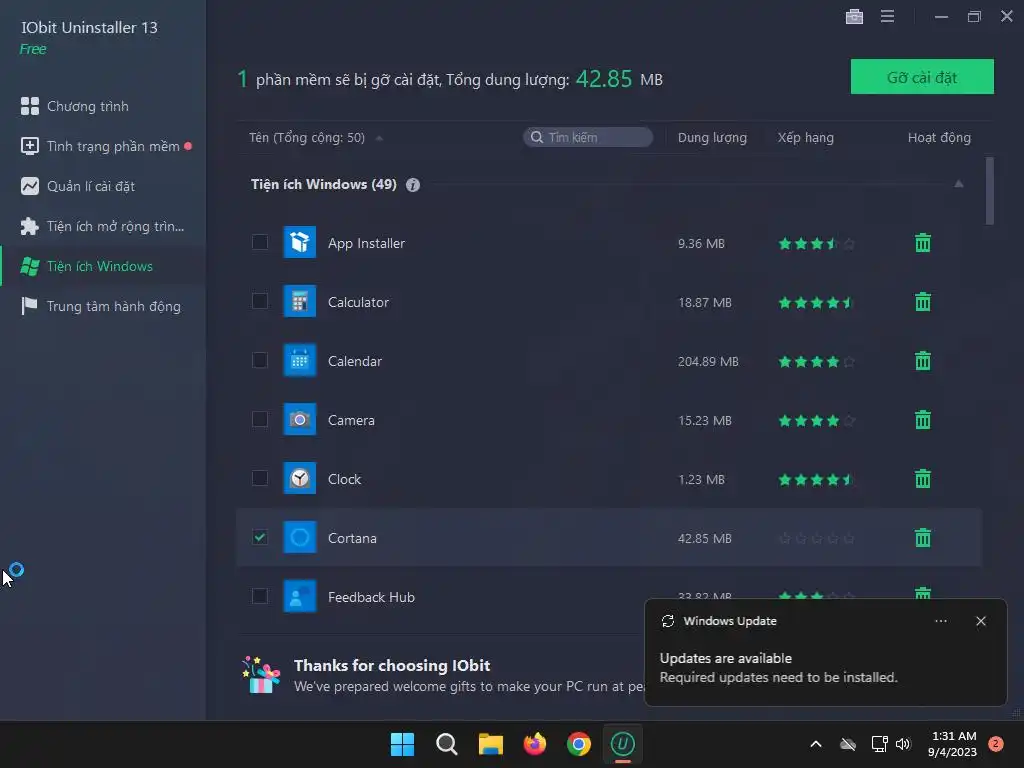Open Windows Start menu
Screen dimensions: 1024x768
point(402,744)
